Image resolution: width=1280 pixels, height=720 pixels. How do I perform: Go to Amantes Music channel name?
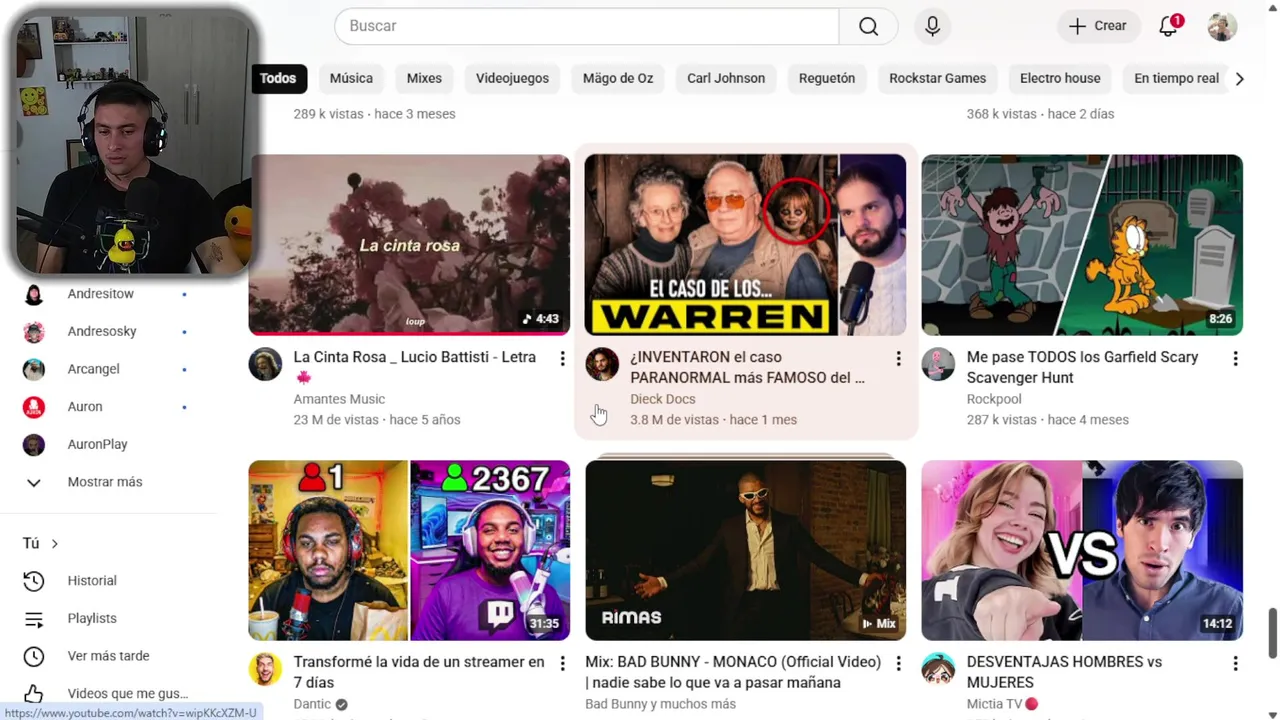pyautogui.click(x=339, y=399)
